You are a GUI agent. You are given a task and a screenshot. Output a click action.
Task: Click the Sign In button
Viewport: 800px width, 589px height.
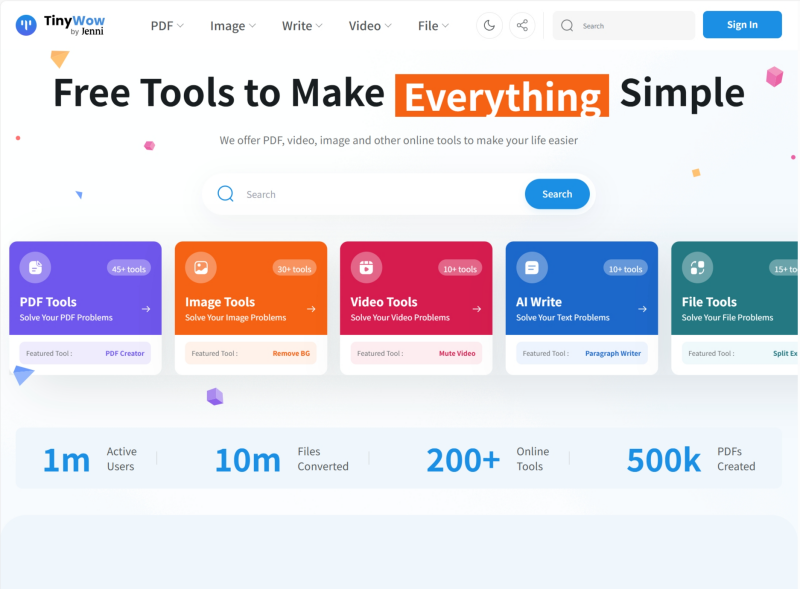click(x=742, y=25)
